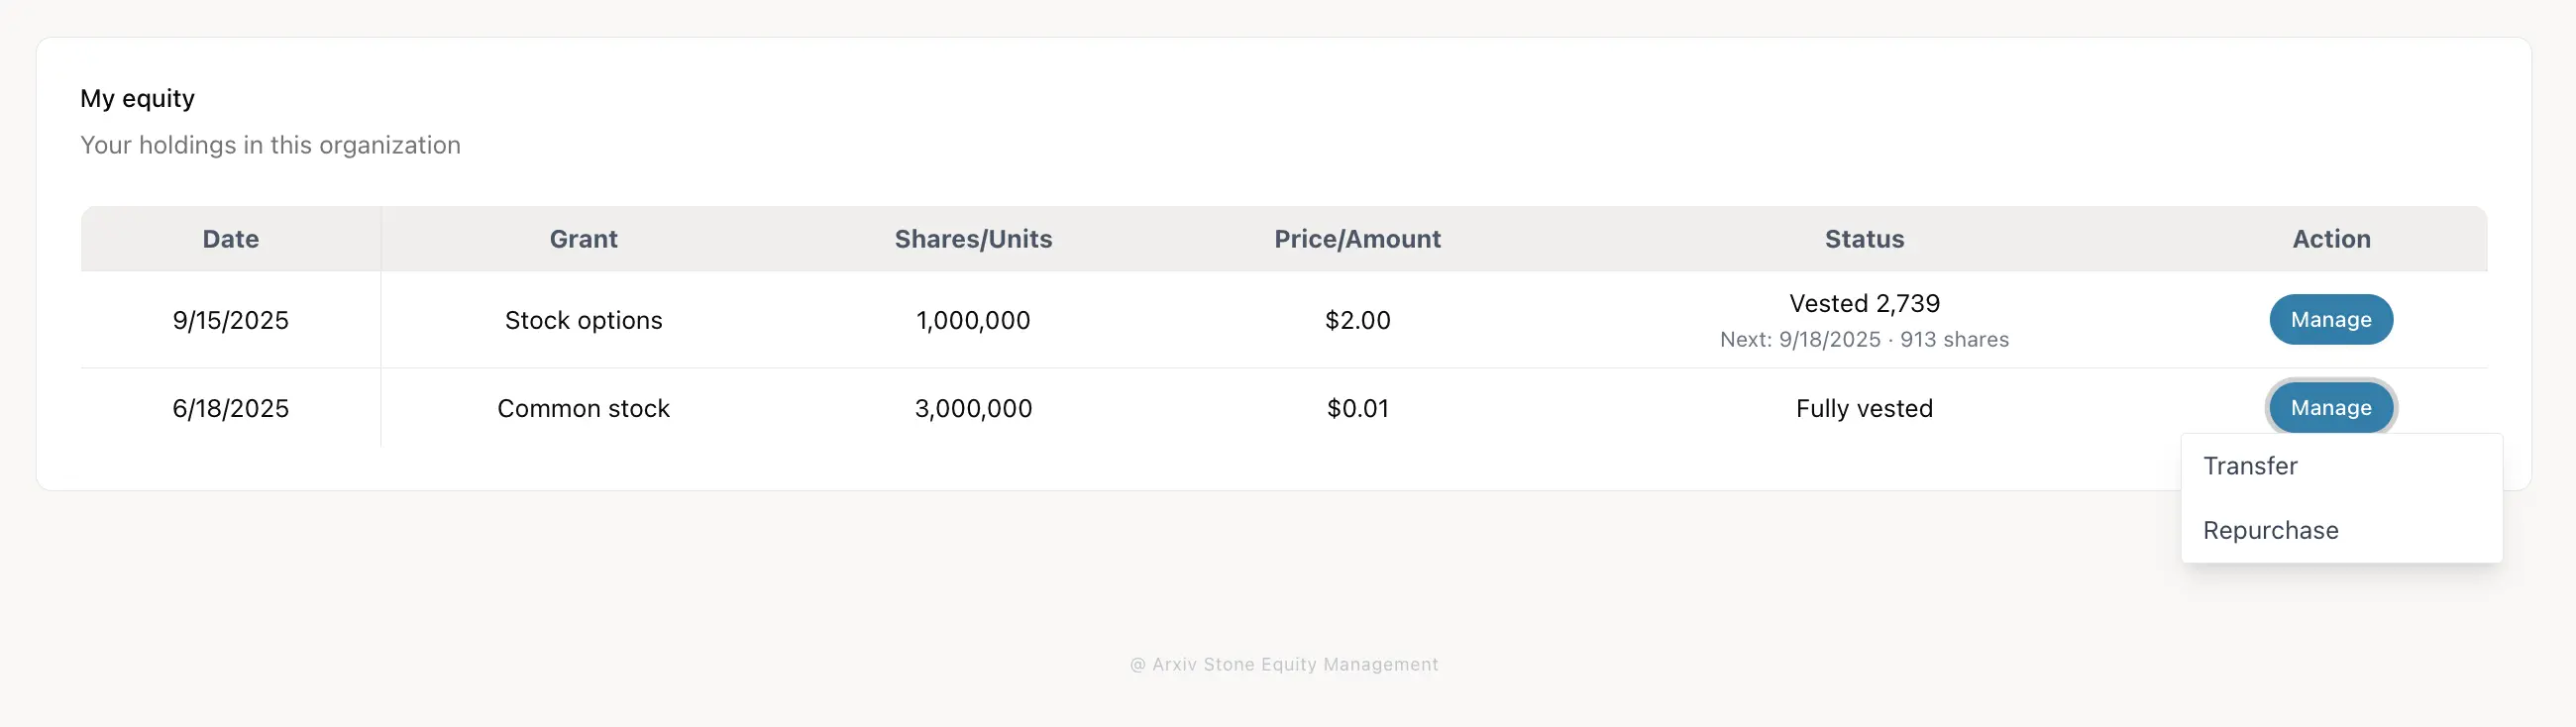Screen dimensions: 2576x727
Task: Click the Price/Amount column header
Action: (x=1357, y=239)
